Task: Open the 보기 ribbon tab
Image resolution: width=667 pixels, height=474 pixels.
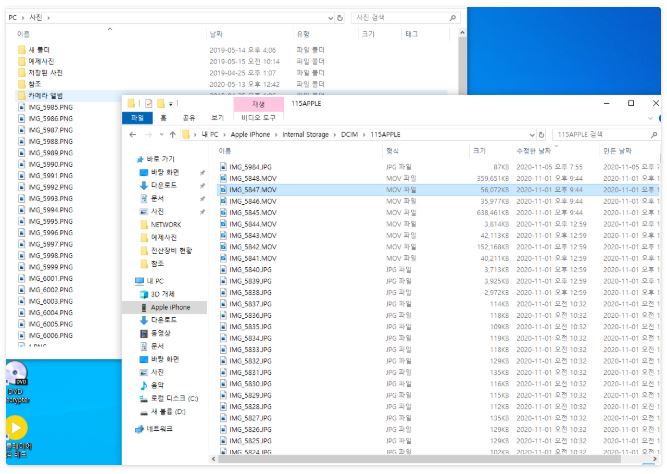Action: click(x=217, y=118)
